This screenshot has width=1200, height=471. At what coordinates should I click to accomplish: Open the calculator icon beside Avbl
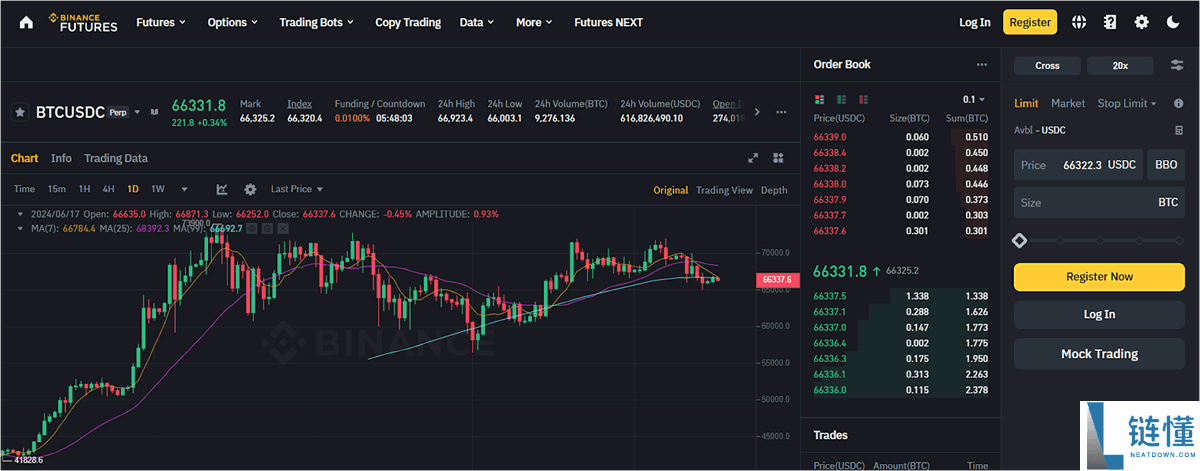coord(1179,130)
